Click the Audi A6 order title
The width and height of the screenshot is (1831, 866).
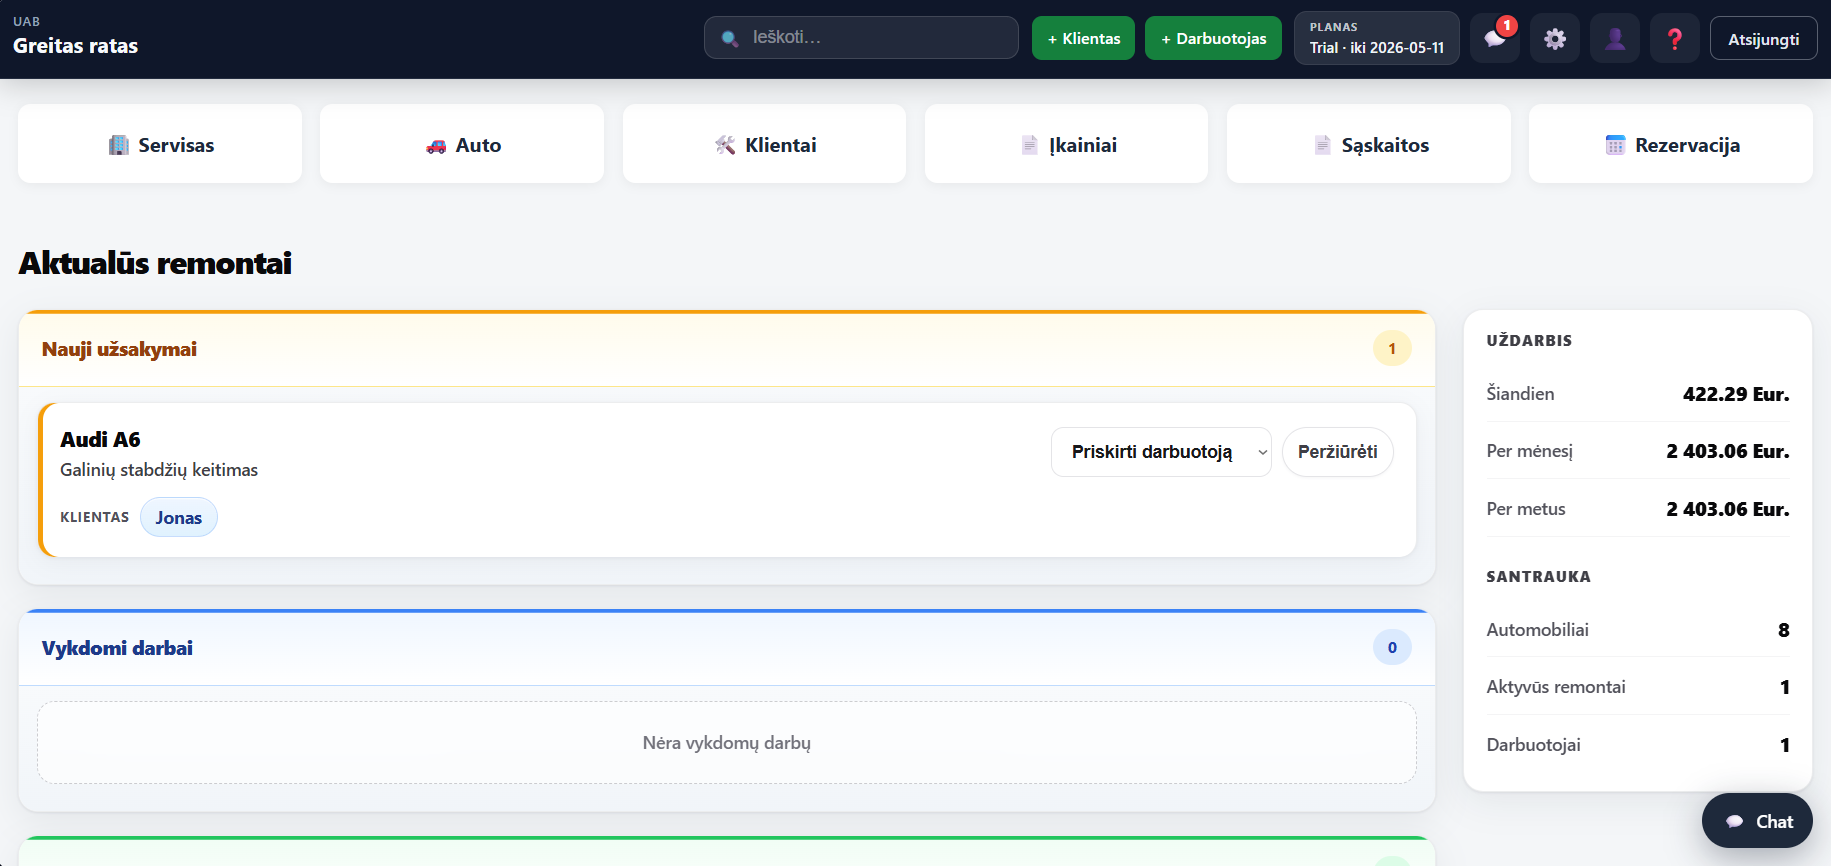[x=100, y=439]
